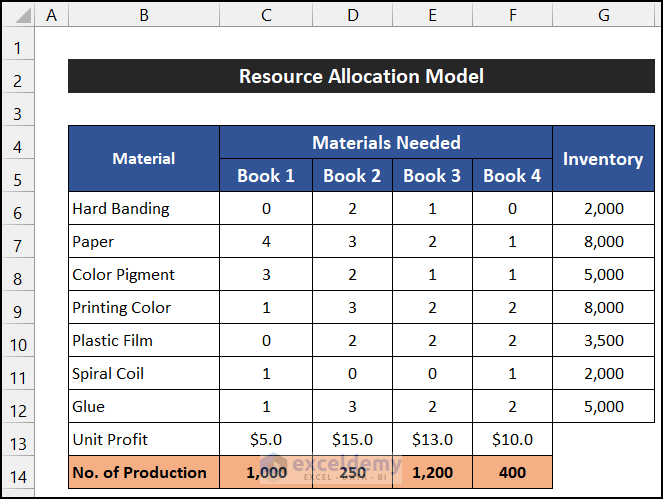Select the Book 3 header cell

pos(433,175)
